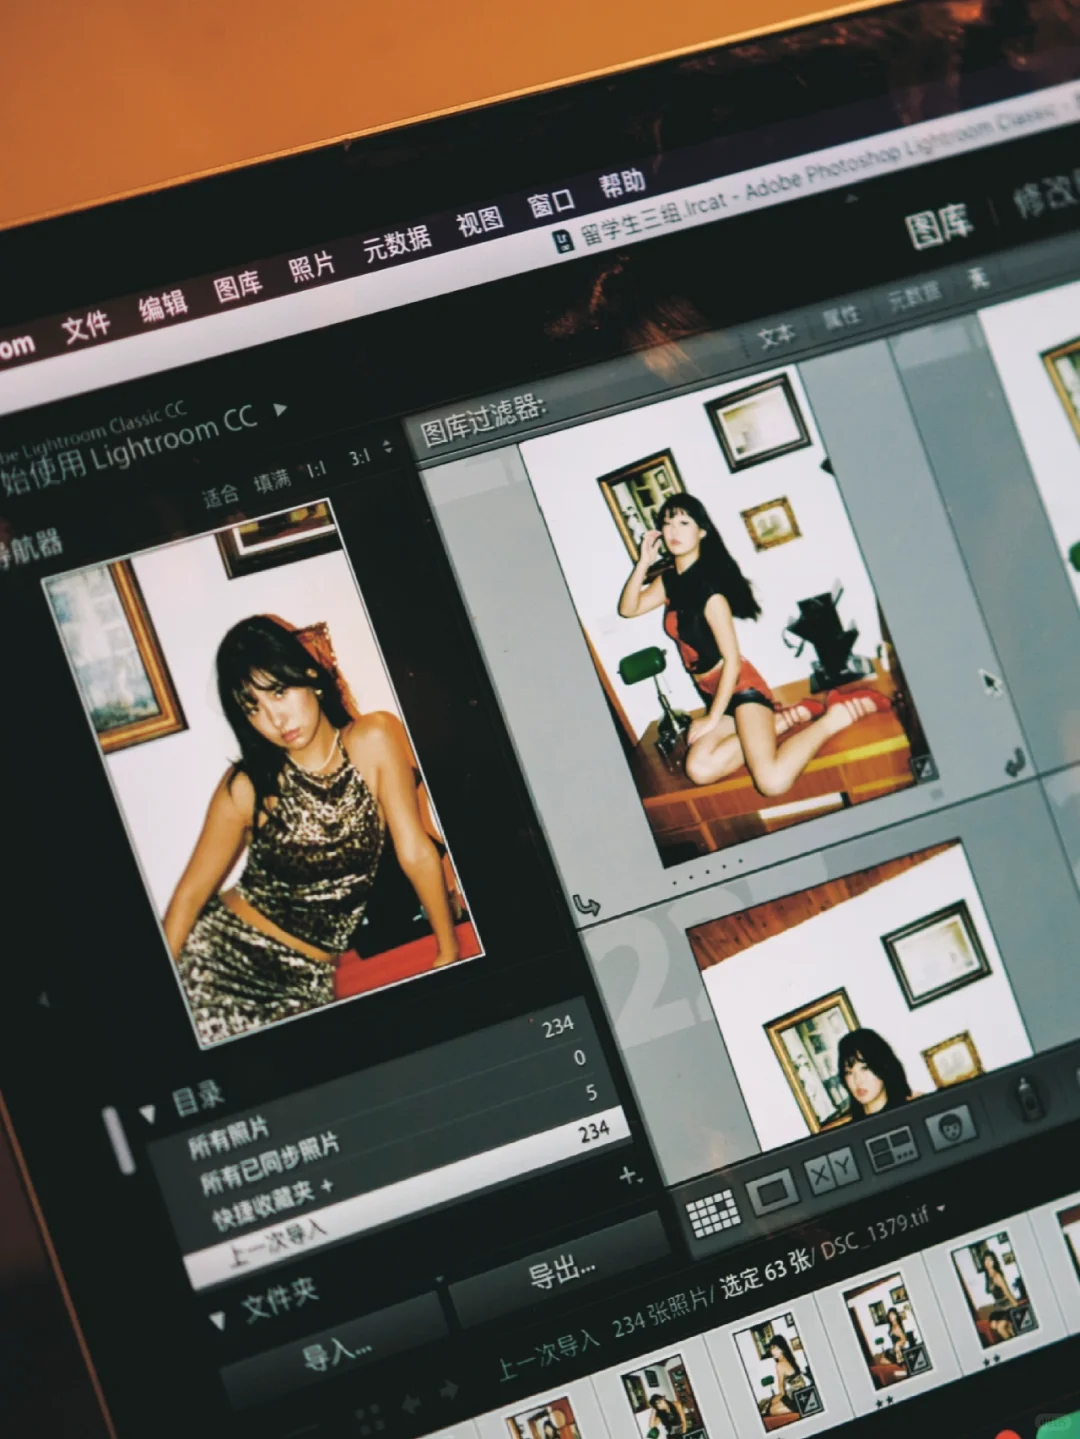
Task: Open XY Compare view
Action: pyautogui.click(x=831, y=1170)
